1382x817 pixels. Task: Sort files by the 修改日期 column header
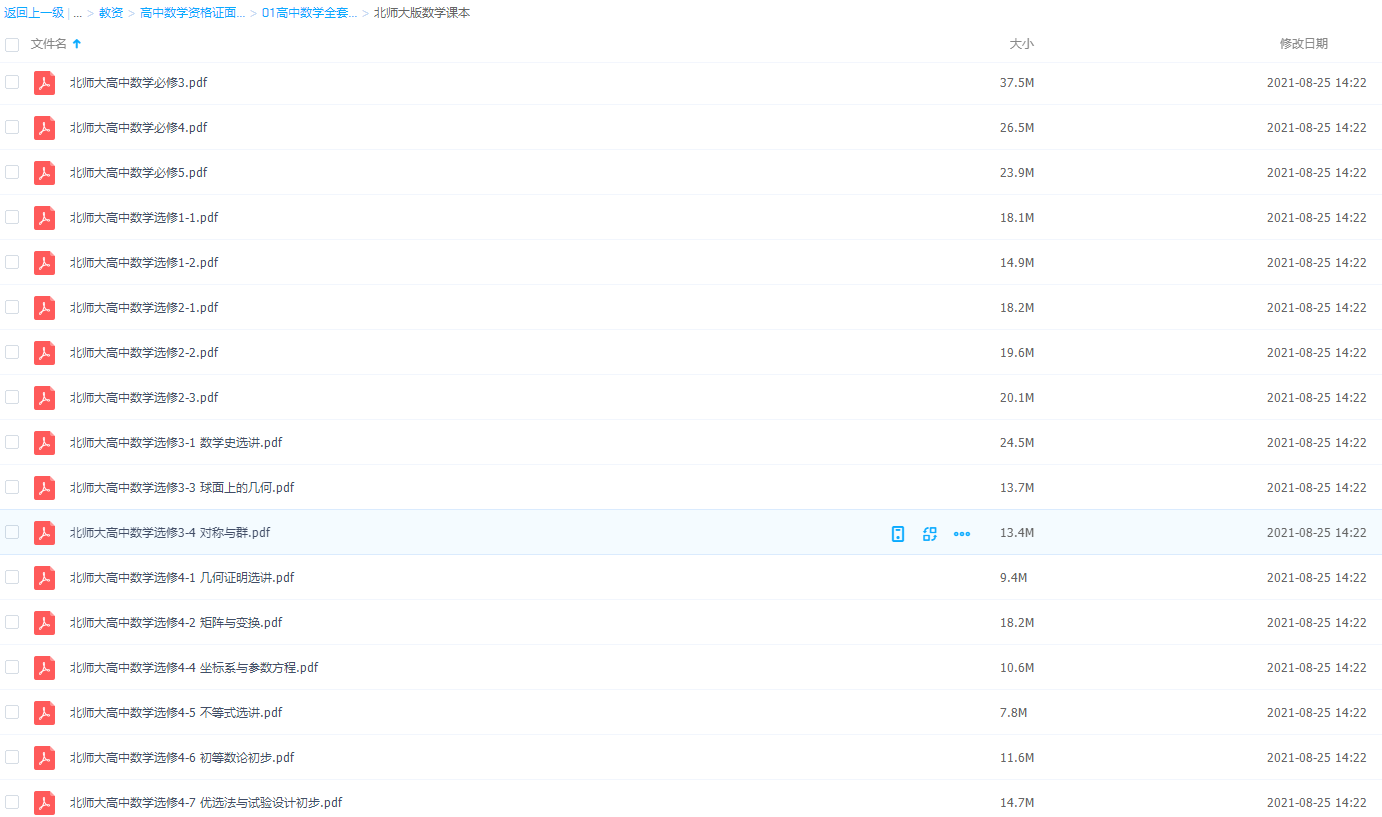[1303, 44]
